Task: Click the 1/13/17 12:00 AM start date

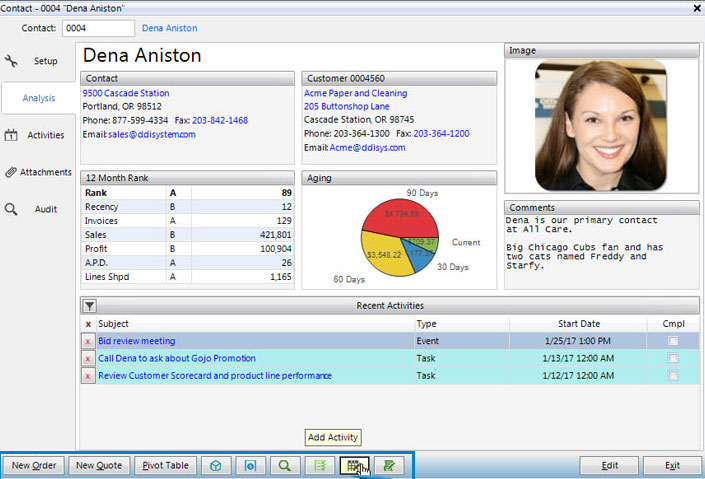Action: [x=578, y=358]
